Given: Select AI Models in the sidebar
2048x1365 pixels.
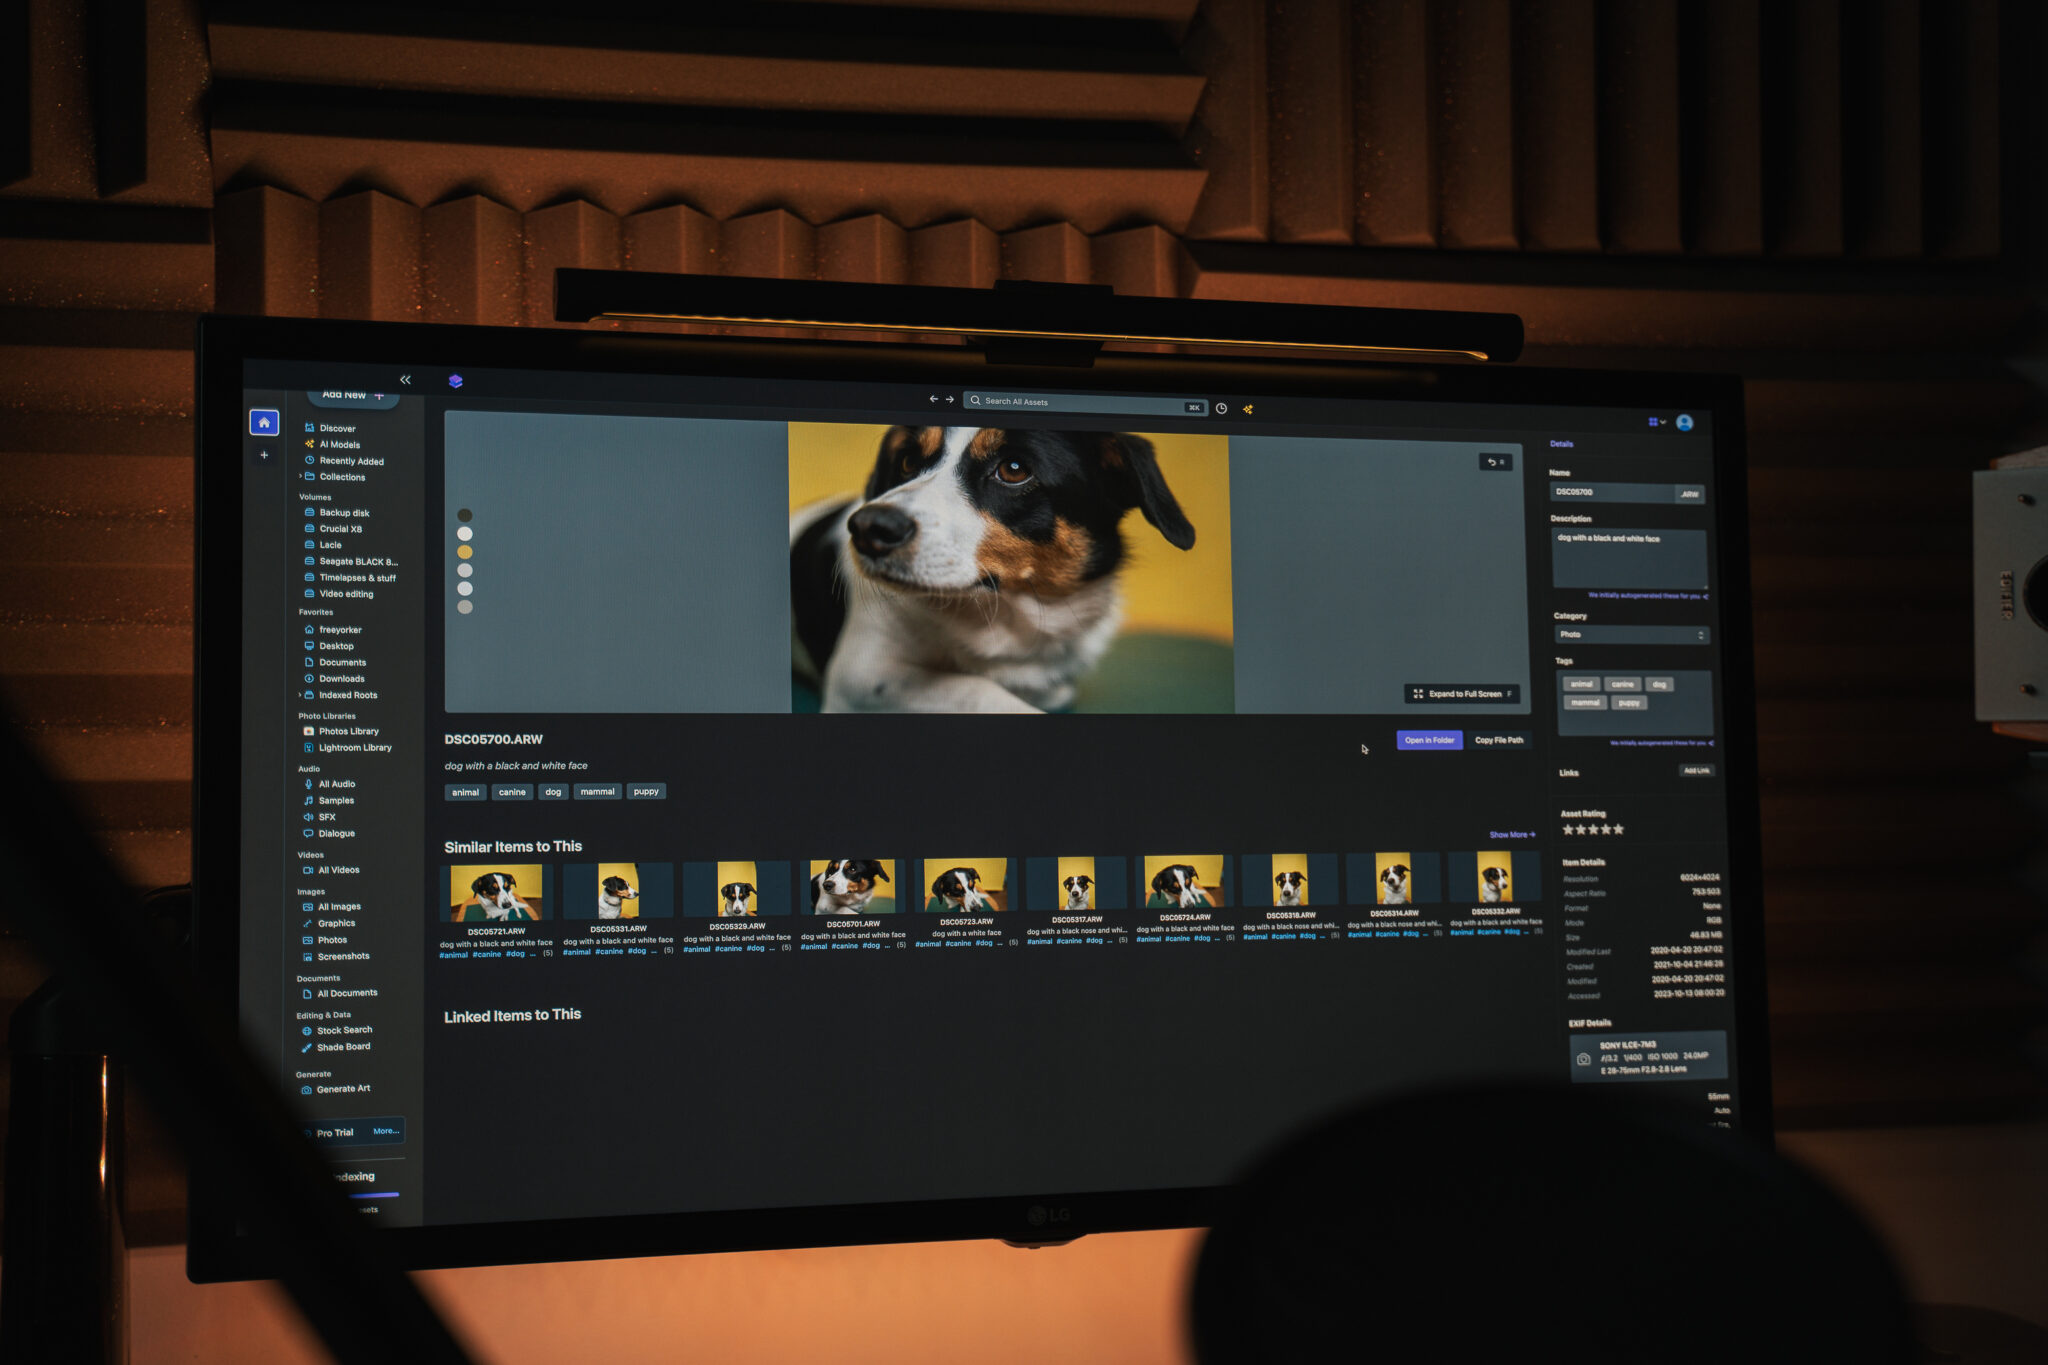Looking at the screenshot, I should click(x=338, y=444).
